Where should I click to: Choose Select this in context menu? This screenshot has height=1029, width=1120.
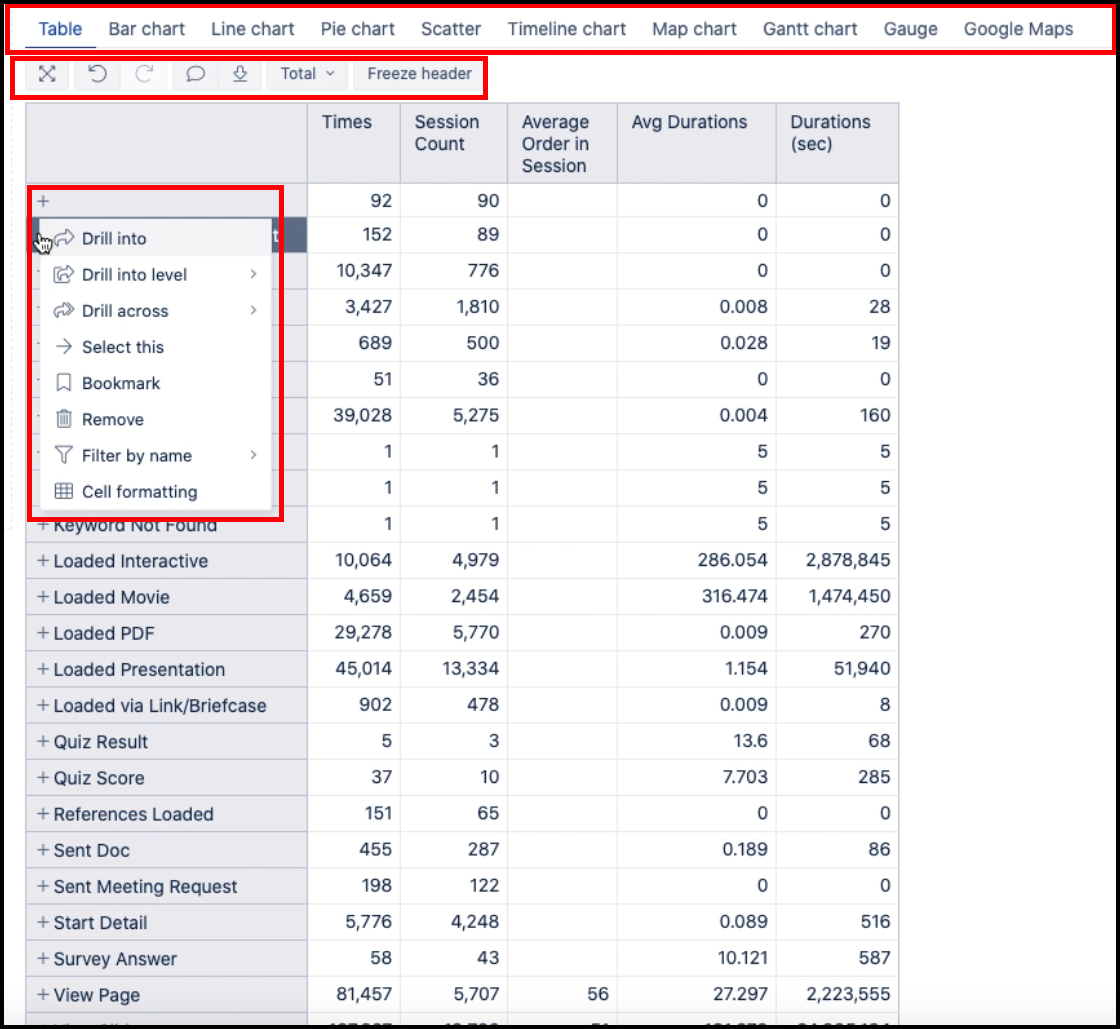[122, 347]
